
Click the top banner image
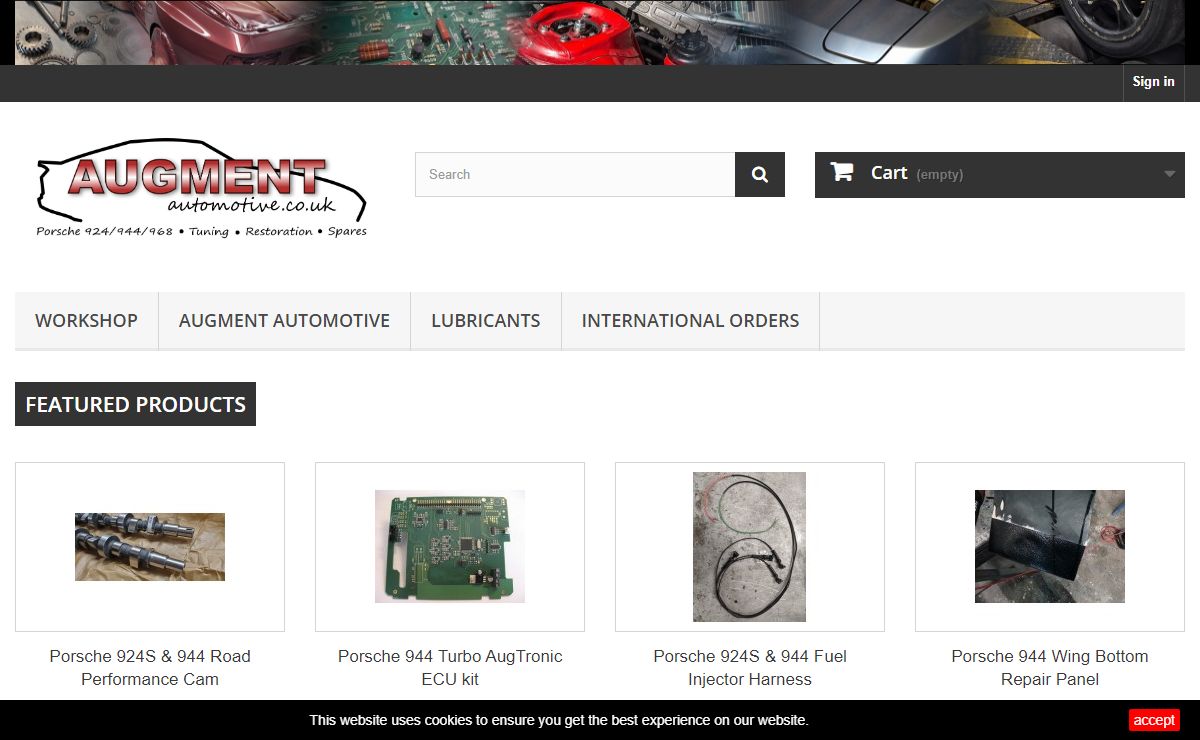(x=600, y=32)
